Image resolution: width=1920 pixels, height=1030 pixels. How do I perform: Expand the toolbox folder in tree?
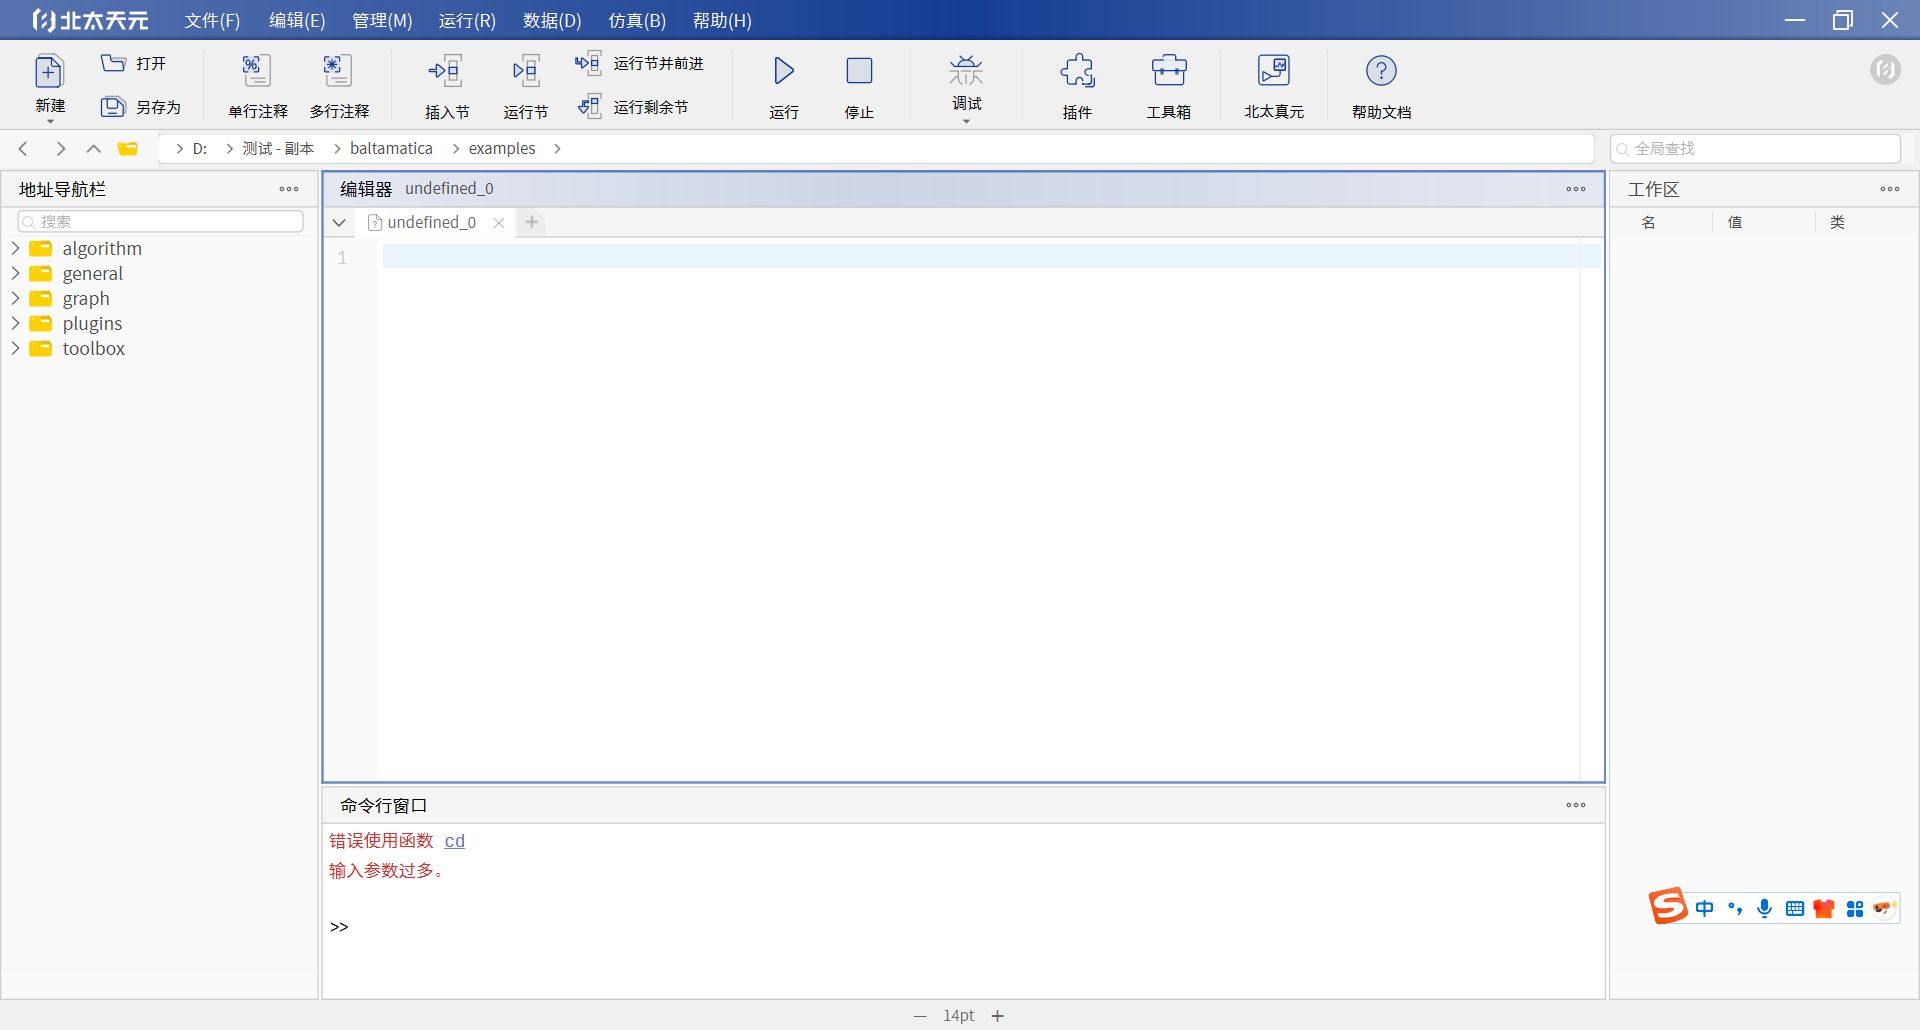[x=15, y=348]
